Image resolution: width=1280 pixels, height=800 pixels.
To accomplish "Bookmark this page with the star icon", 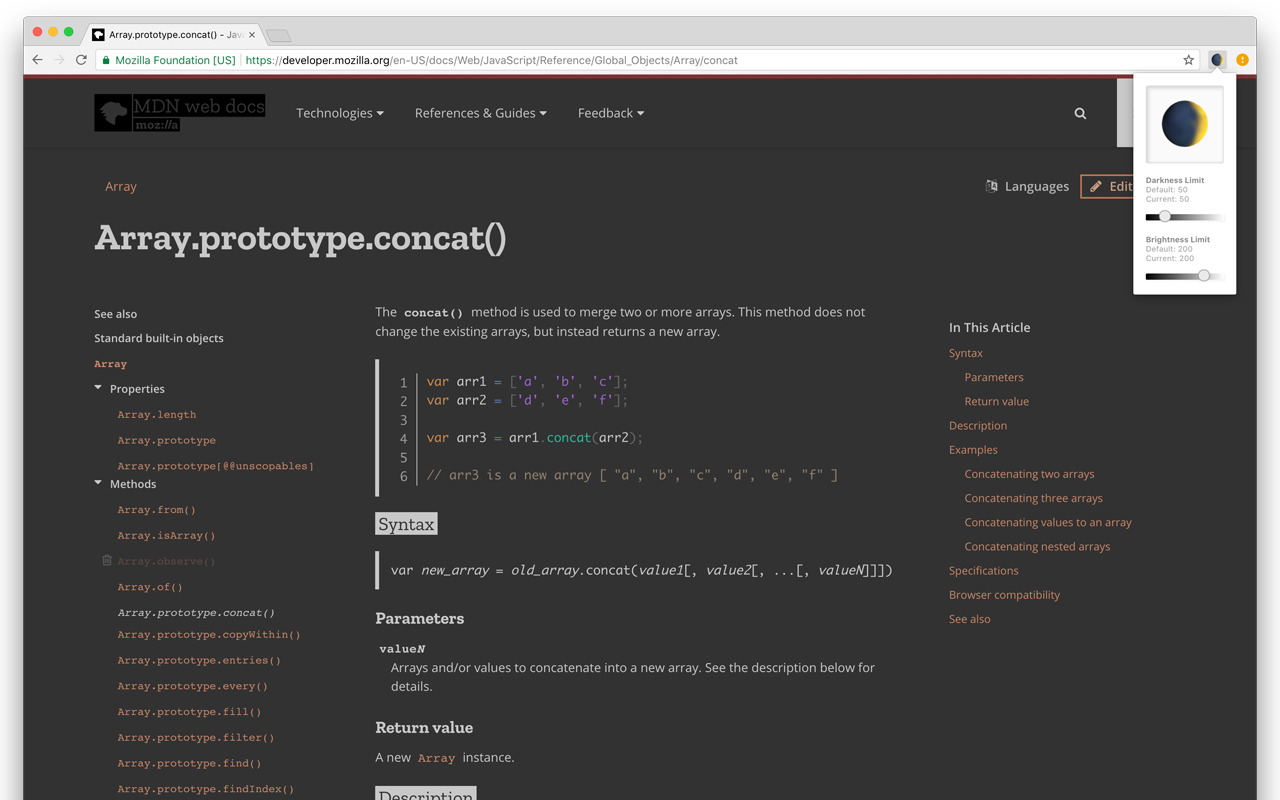I will (x=1189, y=60).
